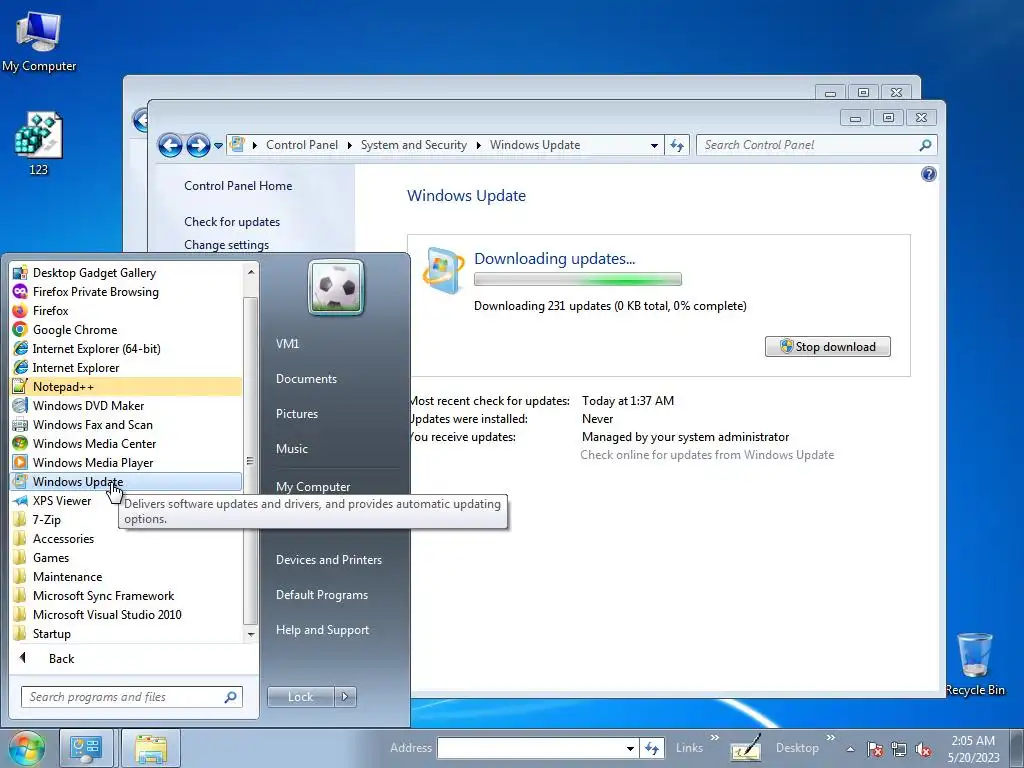Image resolution: width=1024 pixels, height=768 pixels.
Task: Click the update download progress bar
Action: point(578,280)
